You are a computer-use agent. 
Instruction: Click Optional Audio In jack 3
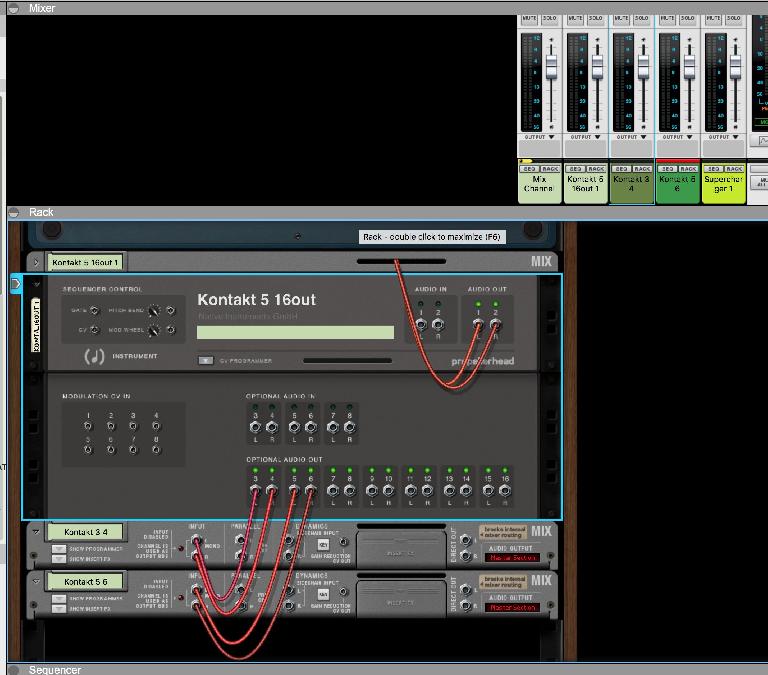(255, 427)
